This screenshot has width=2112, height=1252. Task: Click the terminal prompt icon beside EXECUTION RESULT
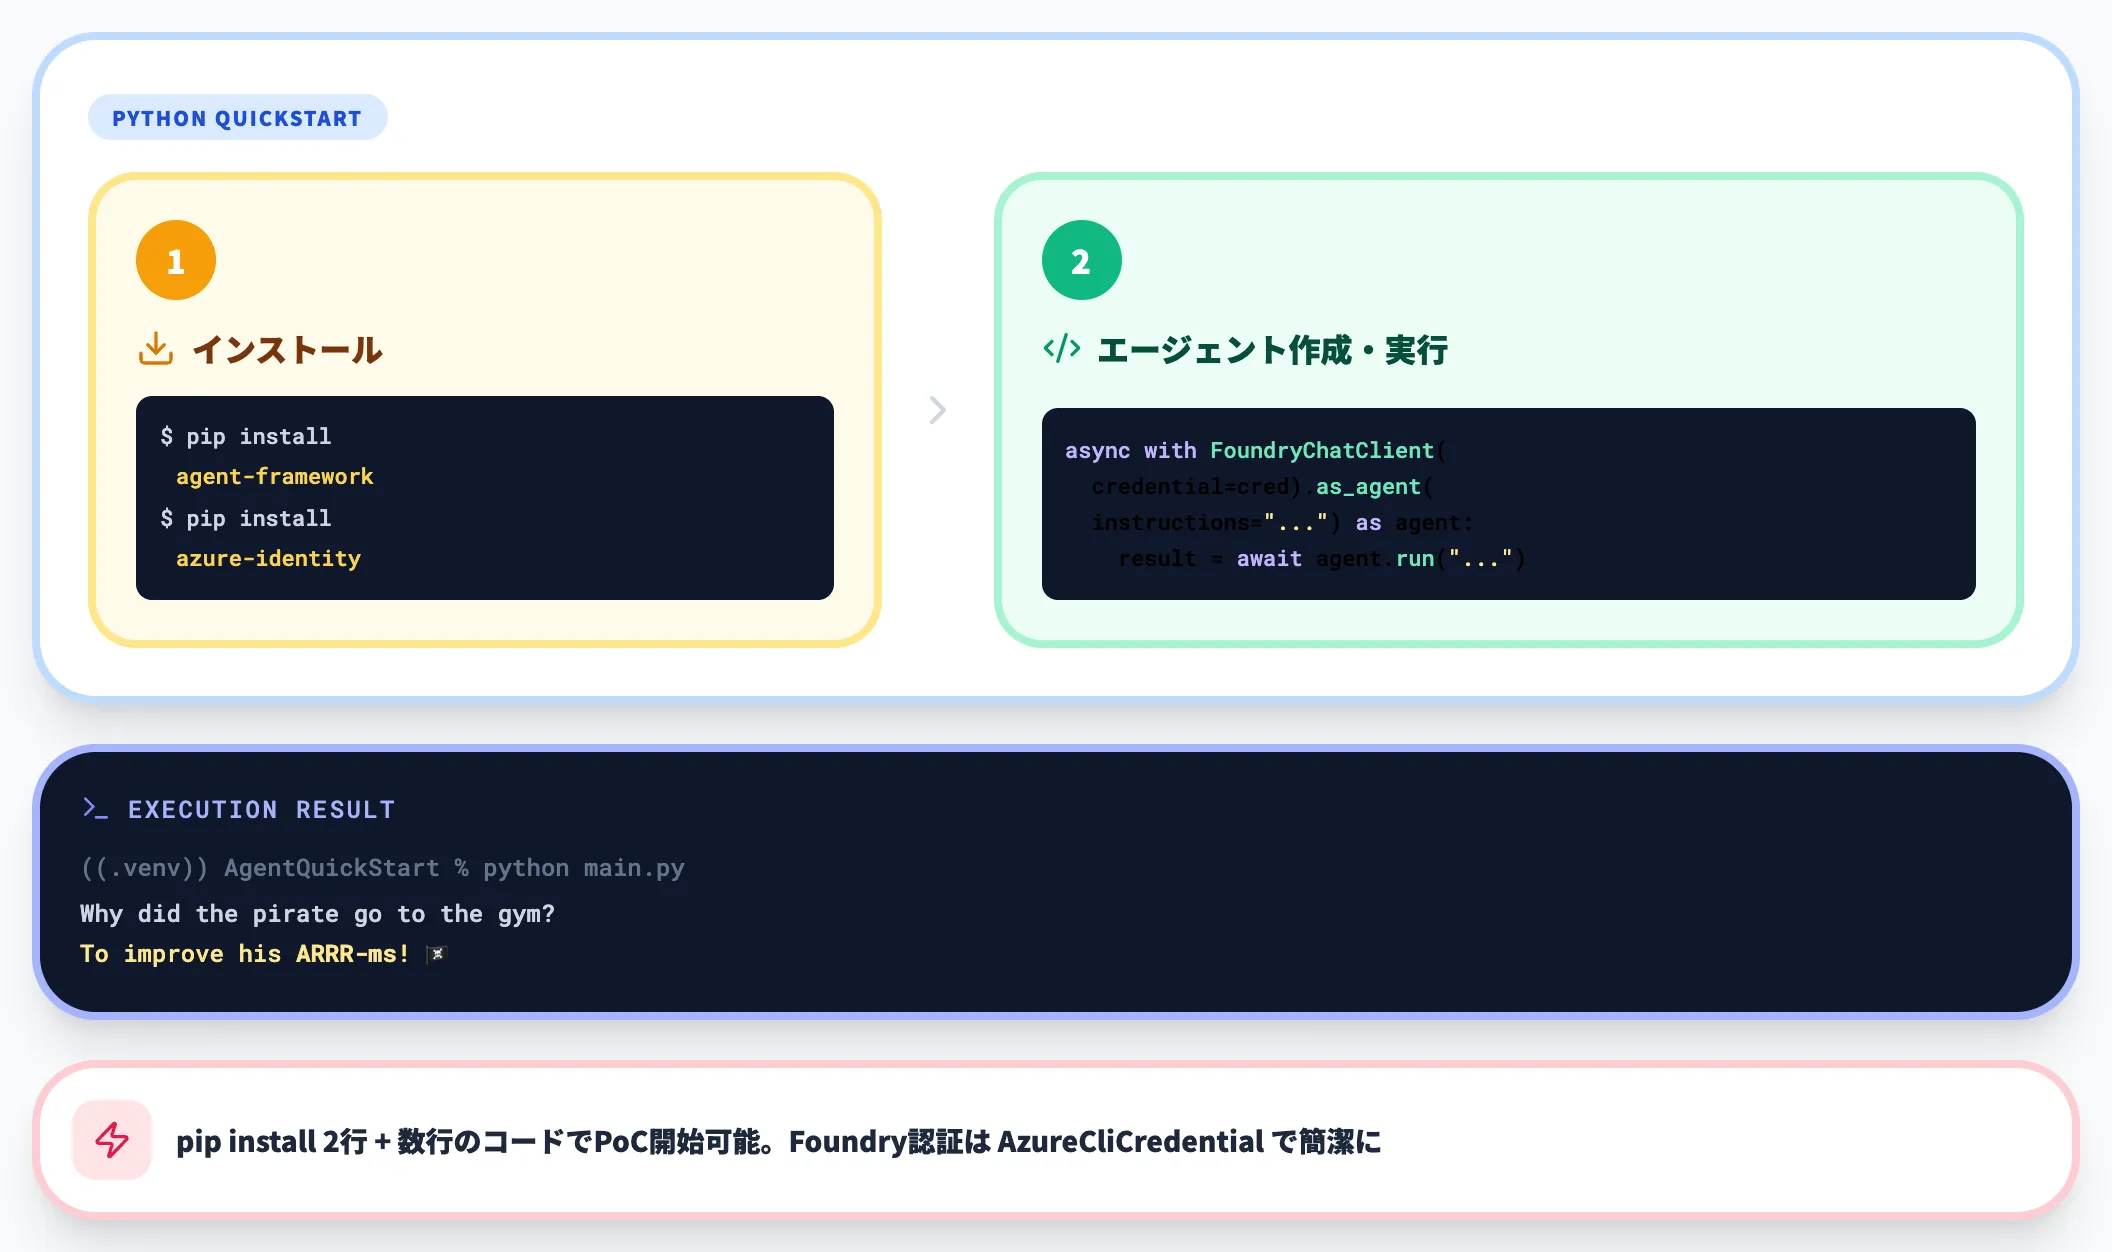pos(95,808)
